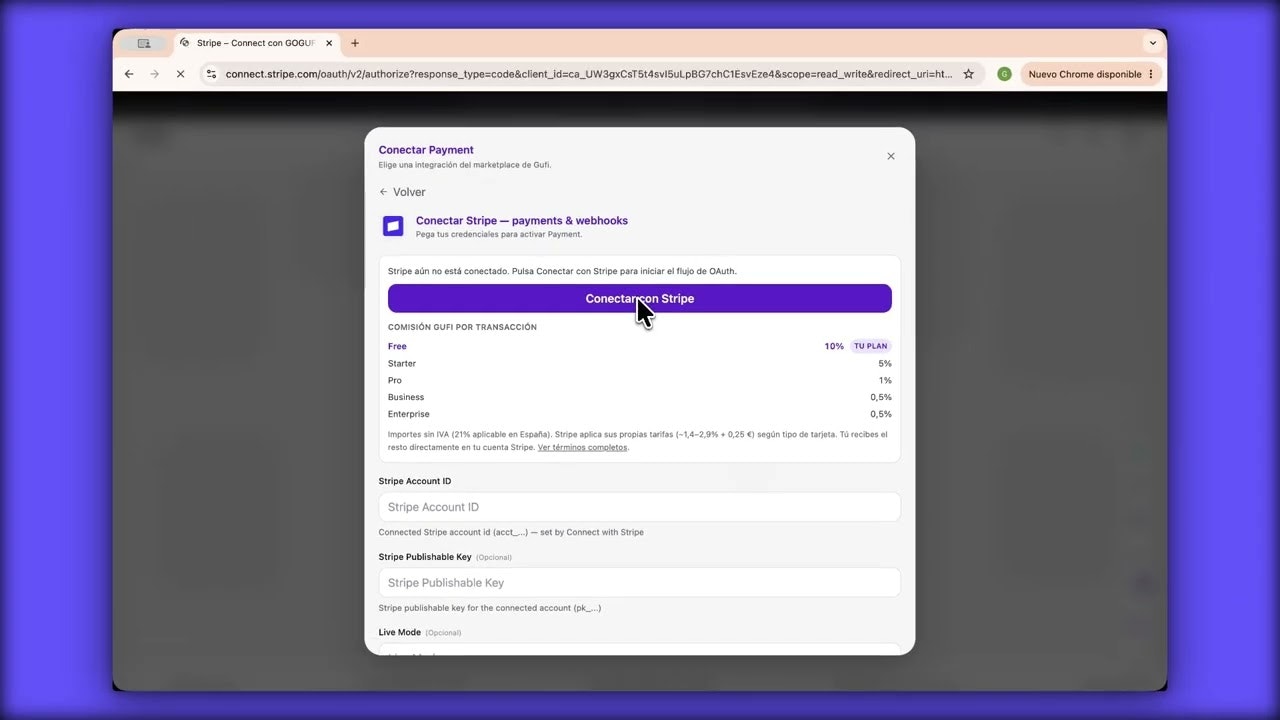1280x720 pixels.
Task: Select the Stripe – Connect con GOGUFI tab
Action: coord(256,43)
